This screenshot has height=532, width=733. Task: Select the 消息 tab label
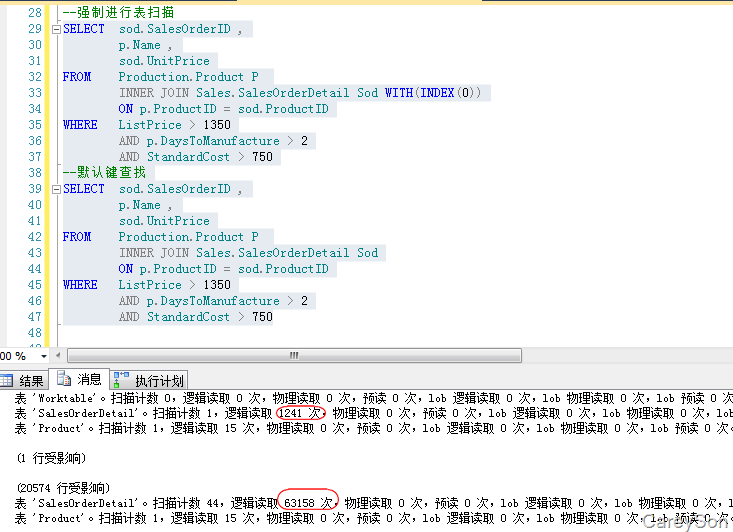(89, 380)
